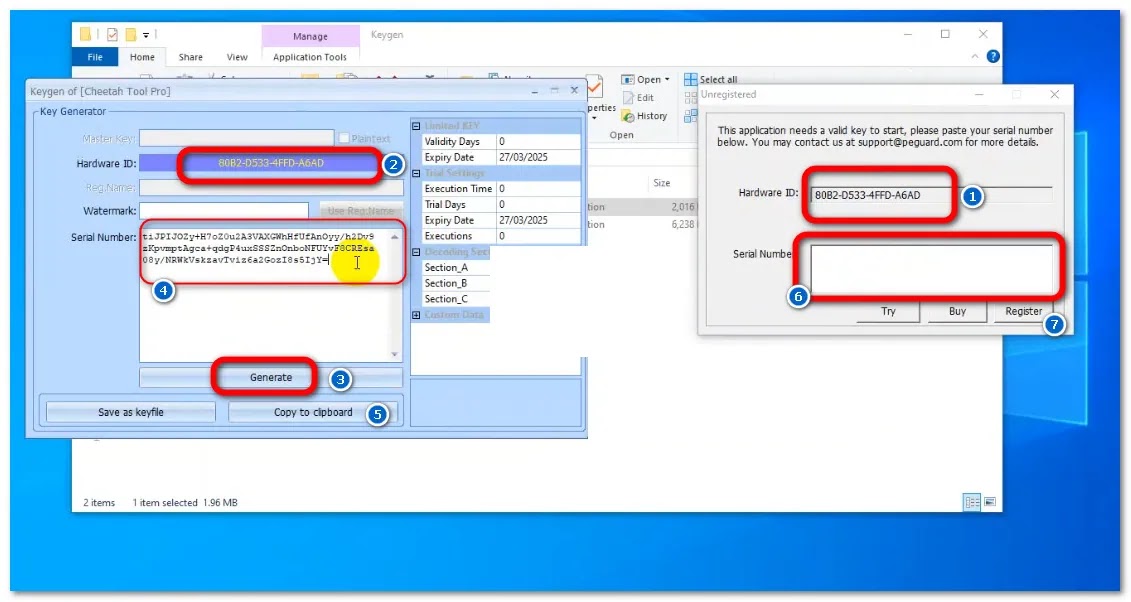Viewport: 1131px width, 602px height.
Task: Switch to the View ribbon tab
Action: [x=237, y=57]
